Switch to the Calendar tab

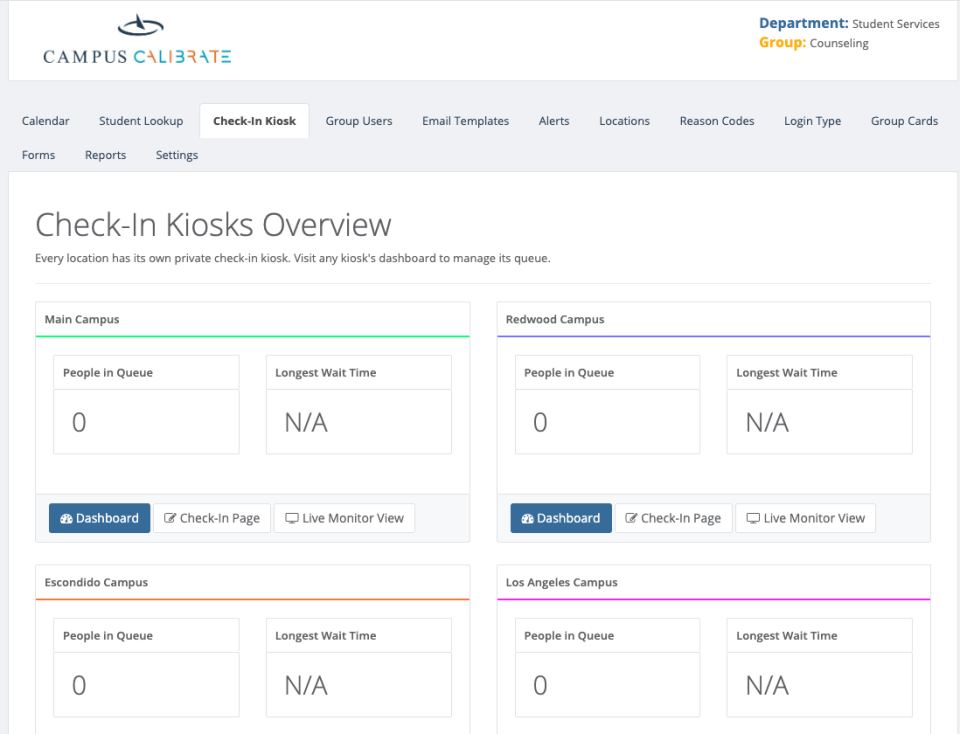pyautogui.click(x=46, y=121)
